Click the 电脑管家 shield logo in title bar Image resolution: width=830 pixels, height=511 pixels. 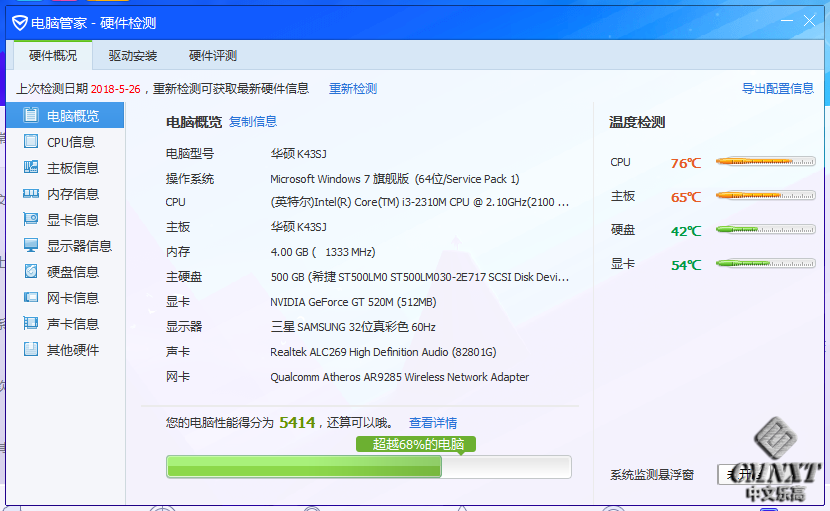[x=19, y=23]
